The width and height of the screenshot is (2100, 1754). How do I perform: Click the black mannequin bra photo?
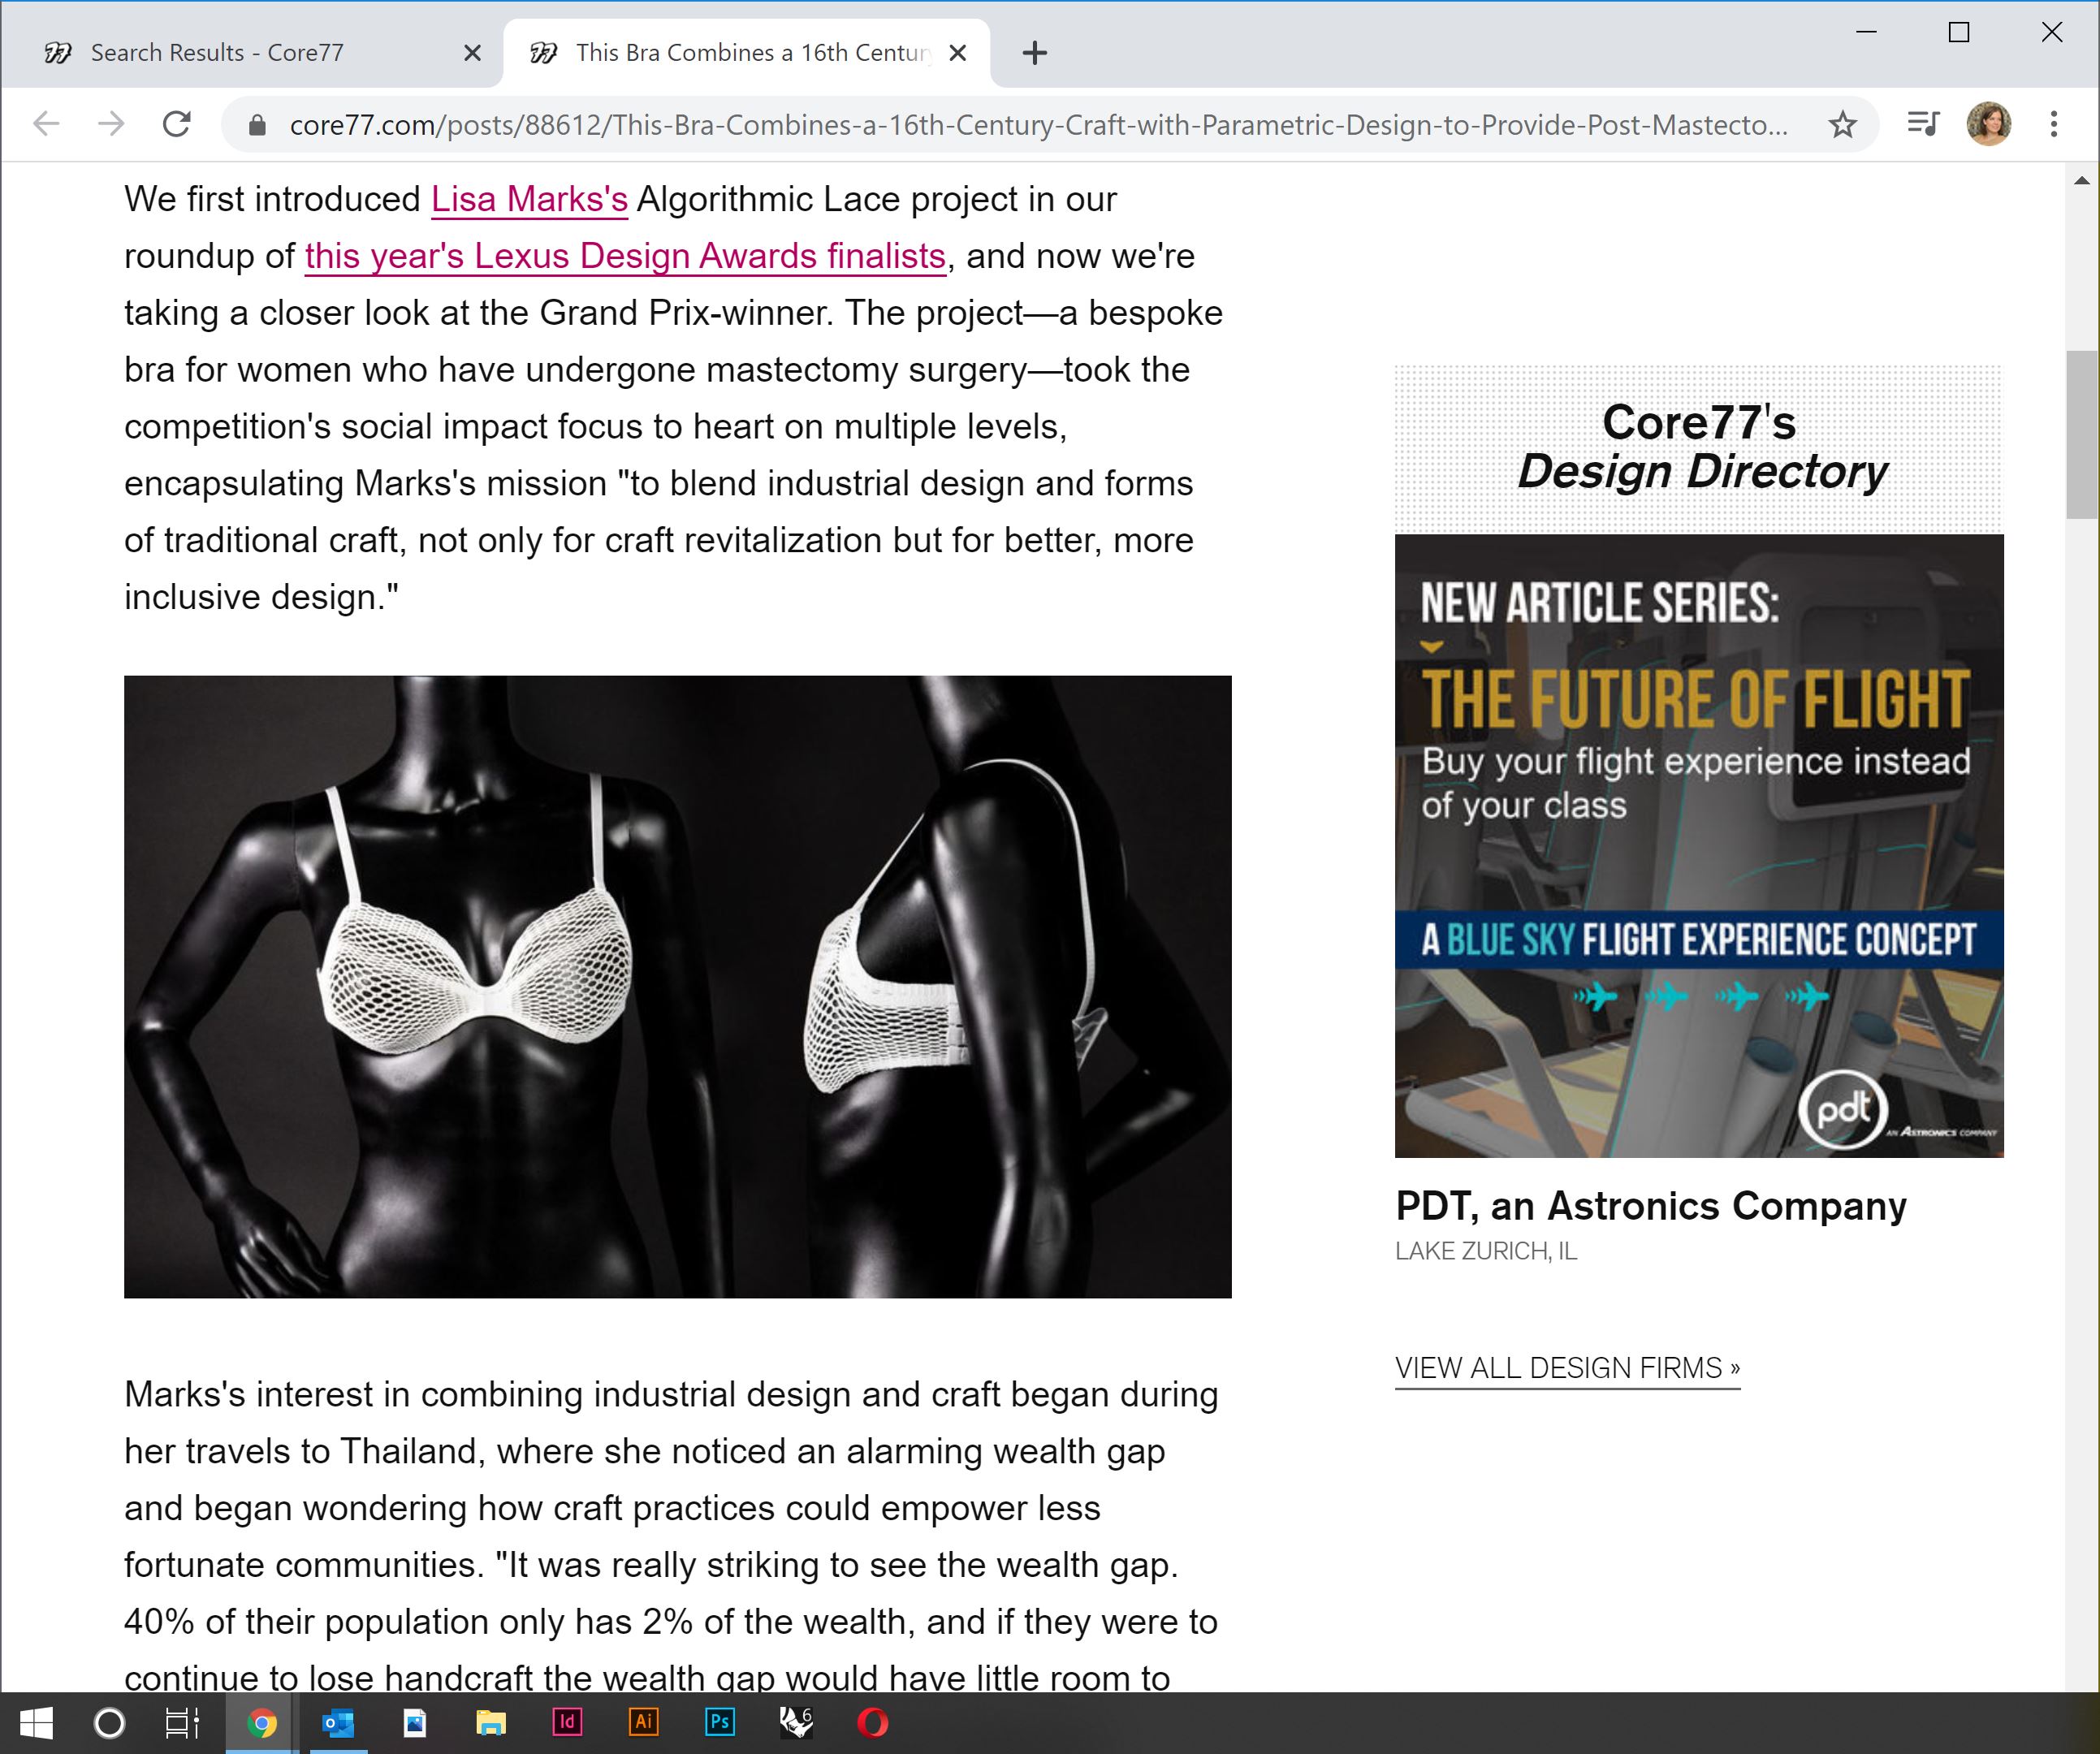[677, 986]
